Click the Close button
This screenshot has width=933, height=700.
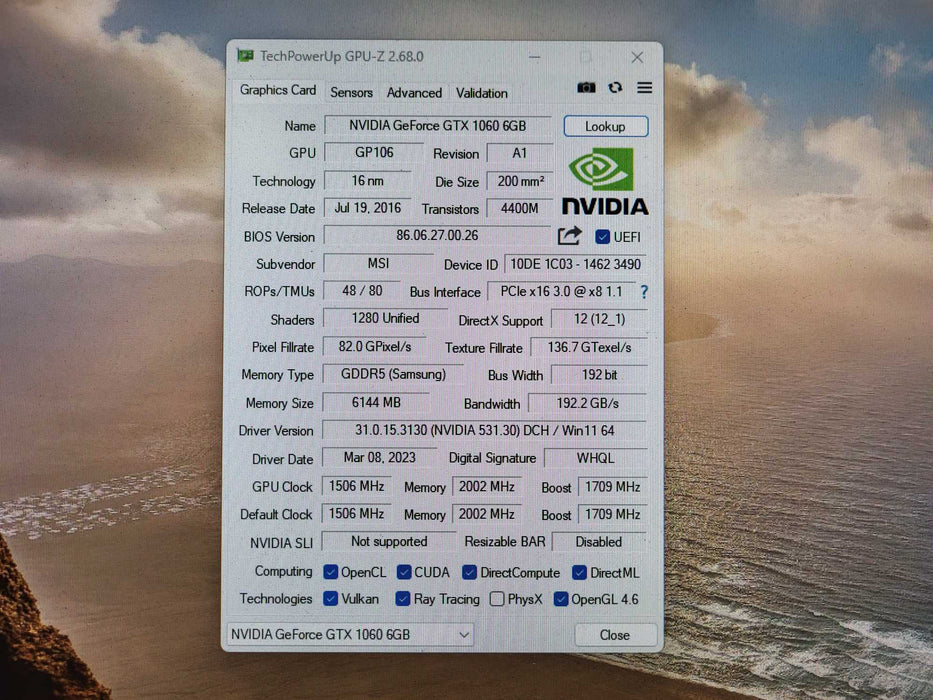615,635
